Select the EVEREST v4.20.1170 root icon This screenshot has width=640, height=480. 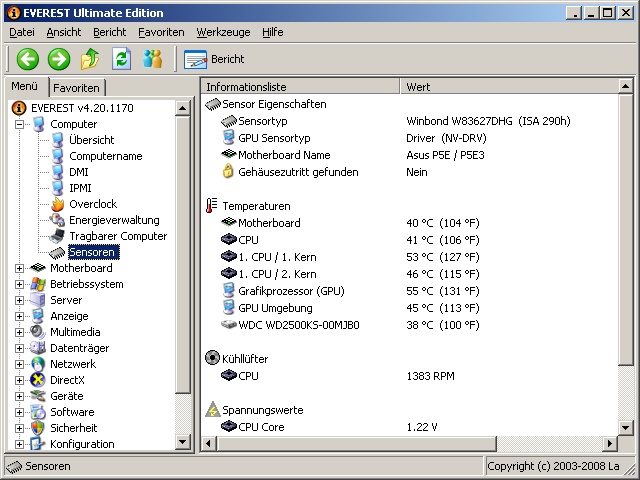click(x=19, y=108)
